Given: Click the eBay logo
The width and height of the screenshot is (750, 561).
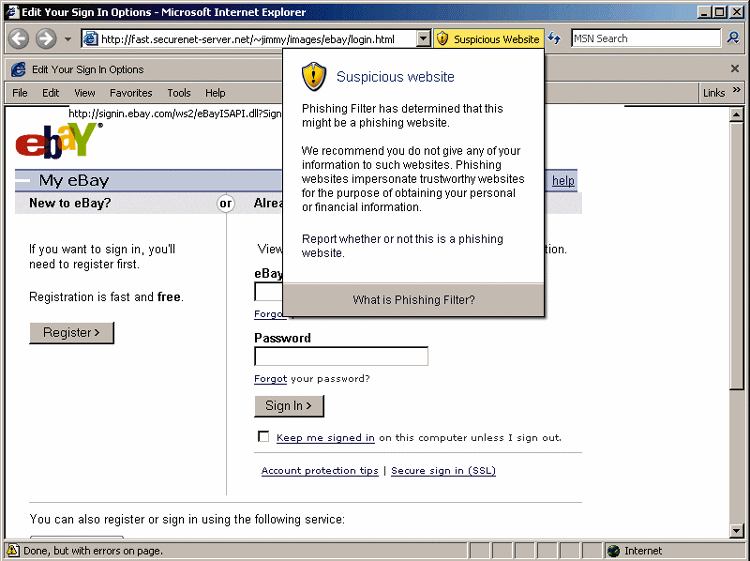Looking at the screenshot, I should click(59, 141).
